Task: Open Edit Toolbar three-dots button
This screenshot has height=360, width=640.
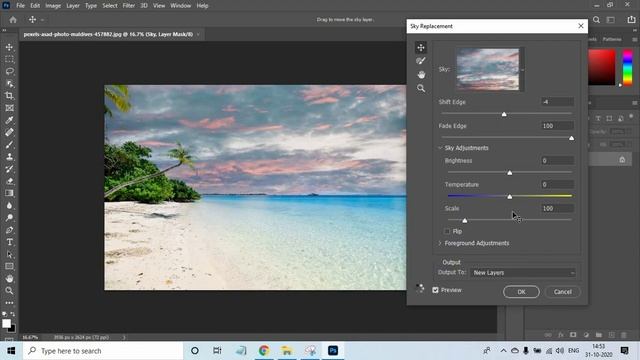Action: [x=9, y=303]
